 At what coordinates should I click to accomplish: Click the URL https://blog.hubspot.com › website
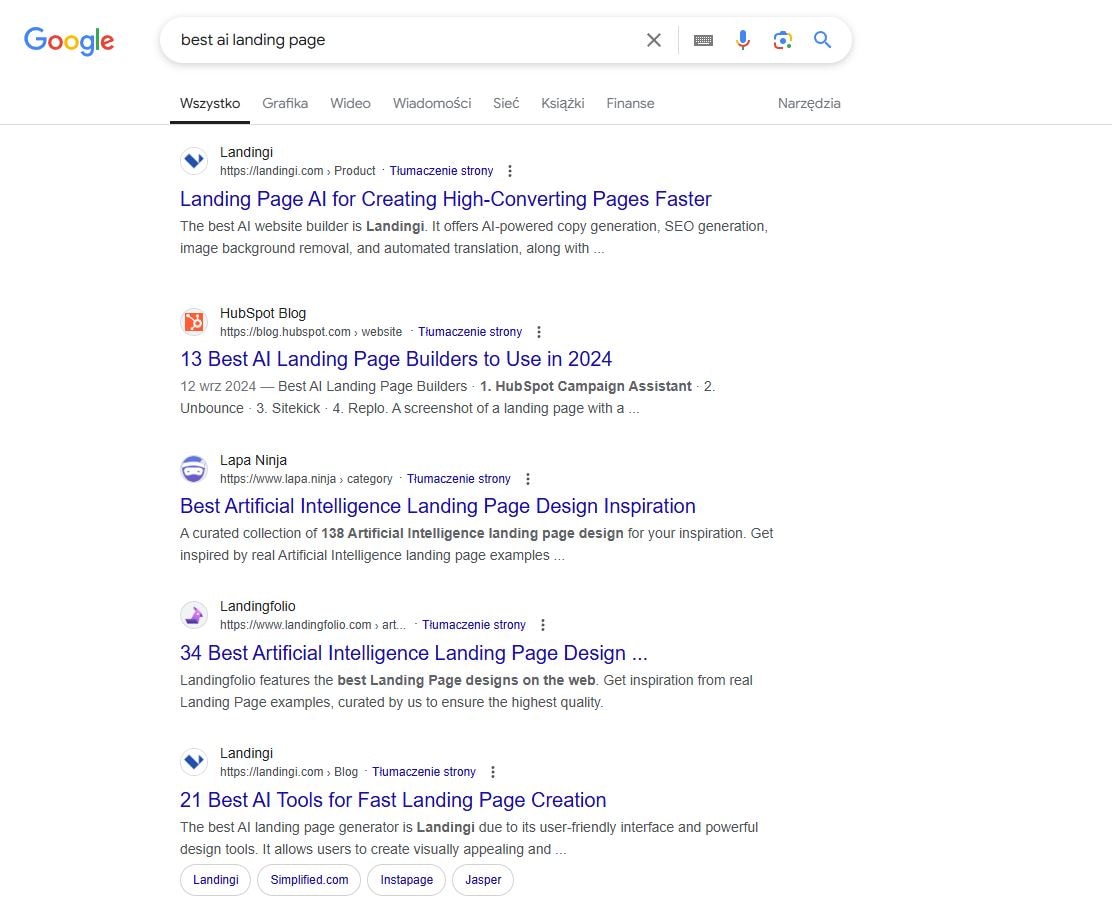coord(311,332)
